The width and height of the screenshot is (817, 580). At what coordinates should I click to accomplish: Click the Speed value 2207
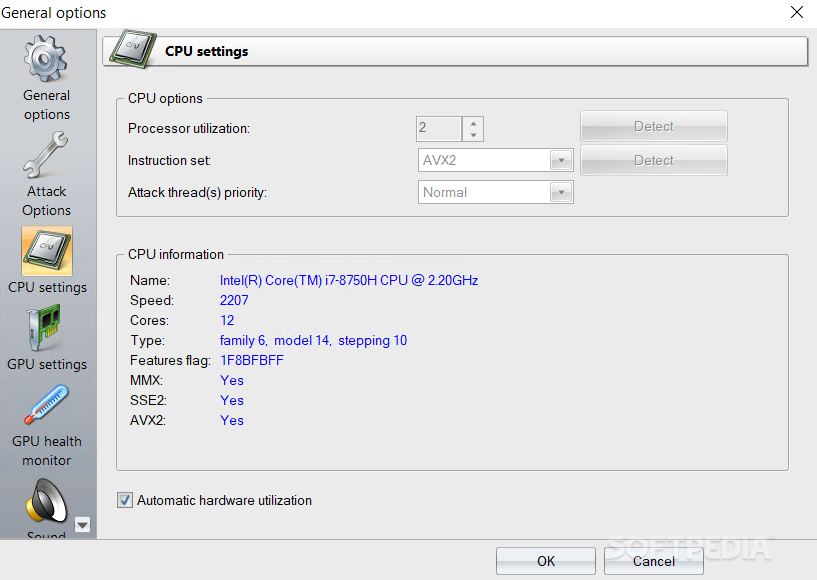click(x=234, y=300)
